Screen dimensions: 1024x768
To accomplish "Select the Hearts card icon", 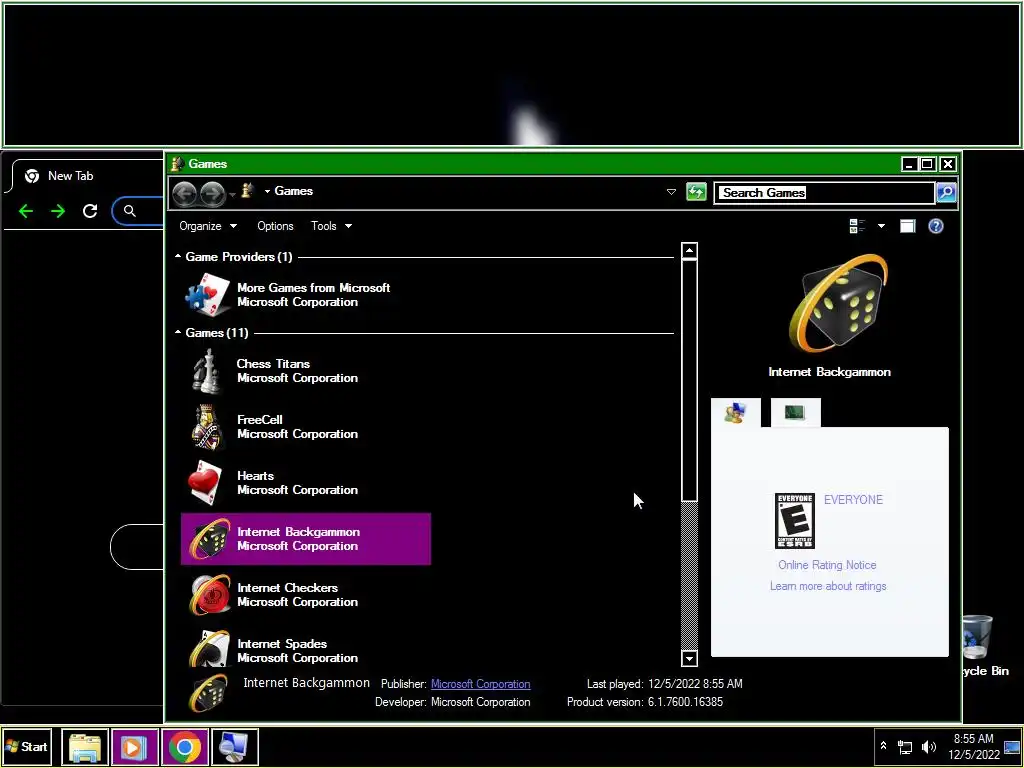I will click(207, 483).
